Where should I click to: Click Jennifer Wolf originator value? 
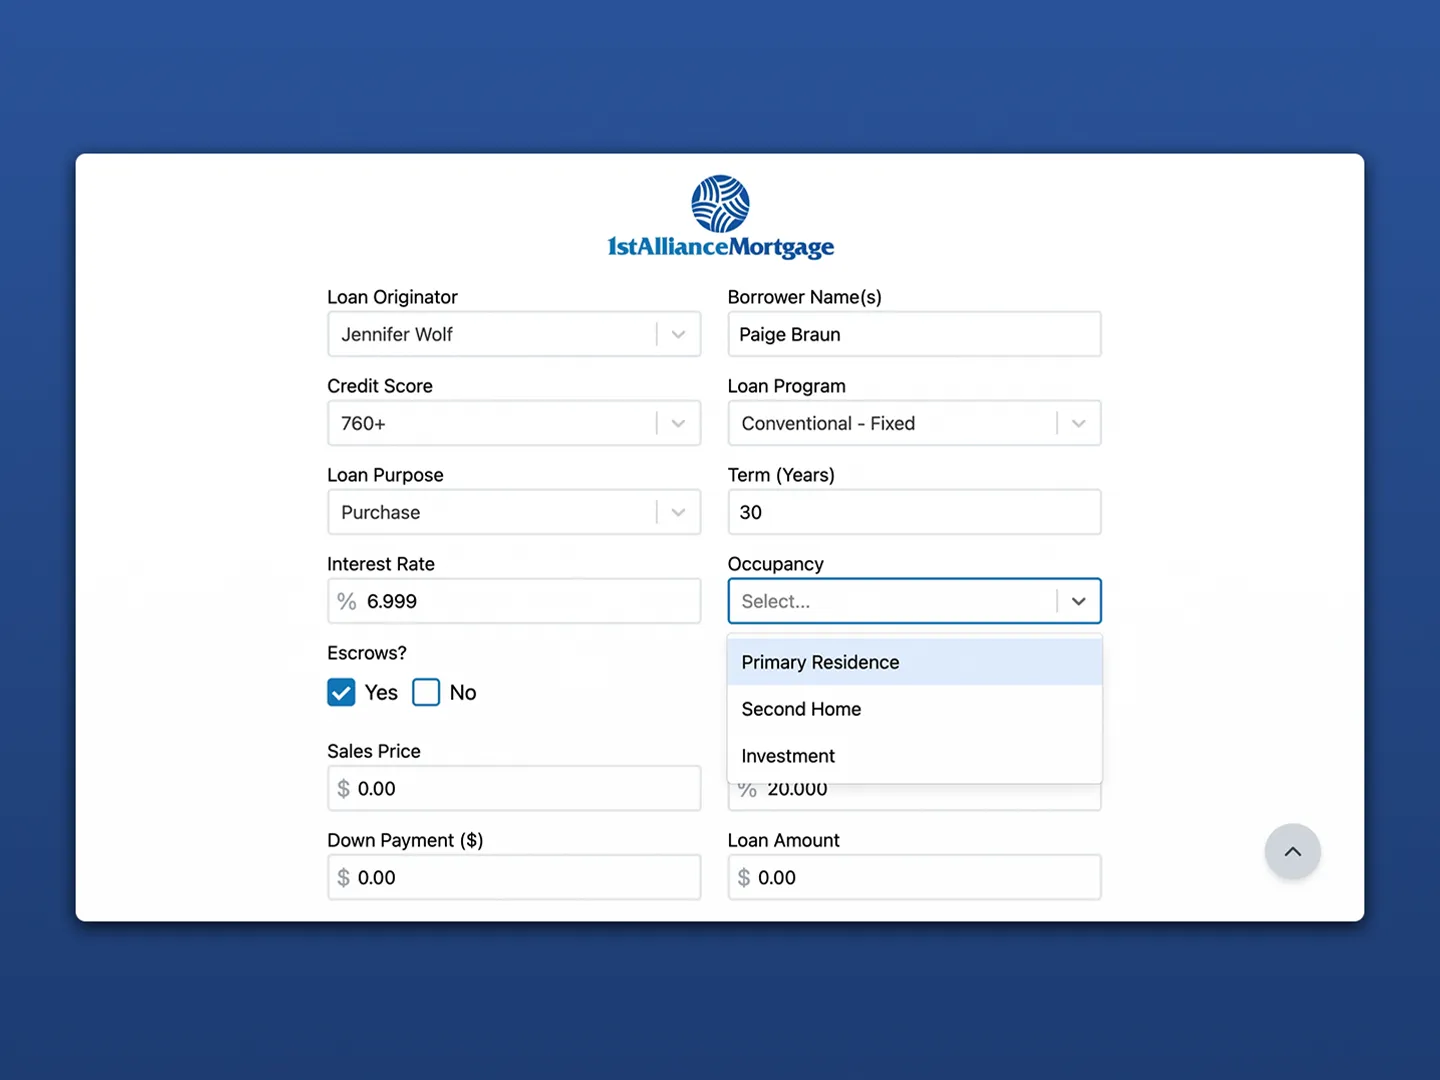pos(397,335)
